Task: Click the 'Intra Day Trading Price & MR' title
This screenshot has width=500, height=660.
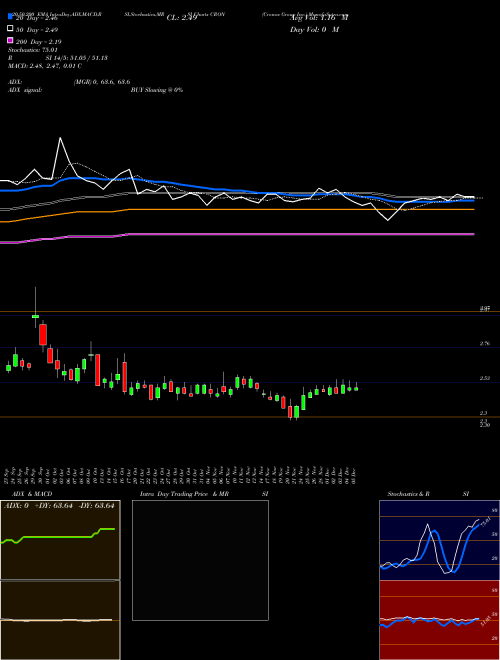Action: [x=184, y=494]
